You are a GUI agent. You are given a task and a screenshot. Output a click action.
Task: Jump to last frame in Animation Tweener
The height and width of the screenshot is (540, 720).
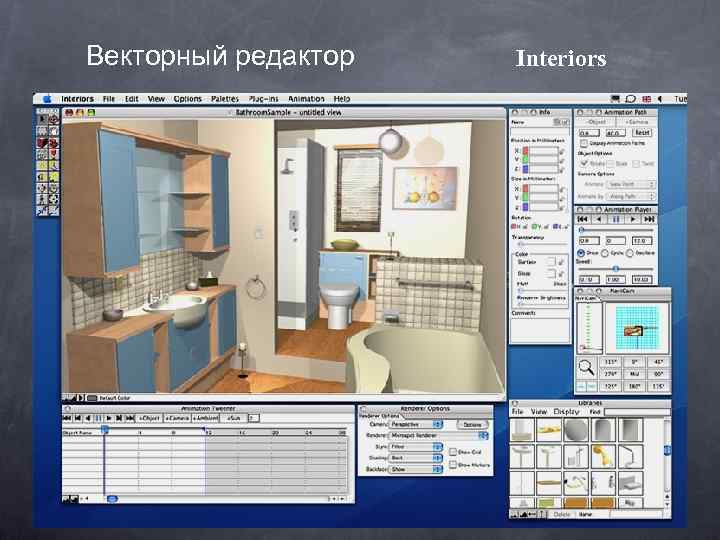[x=130, y=418]
